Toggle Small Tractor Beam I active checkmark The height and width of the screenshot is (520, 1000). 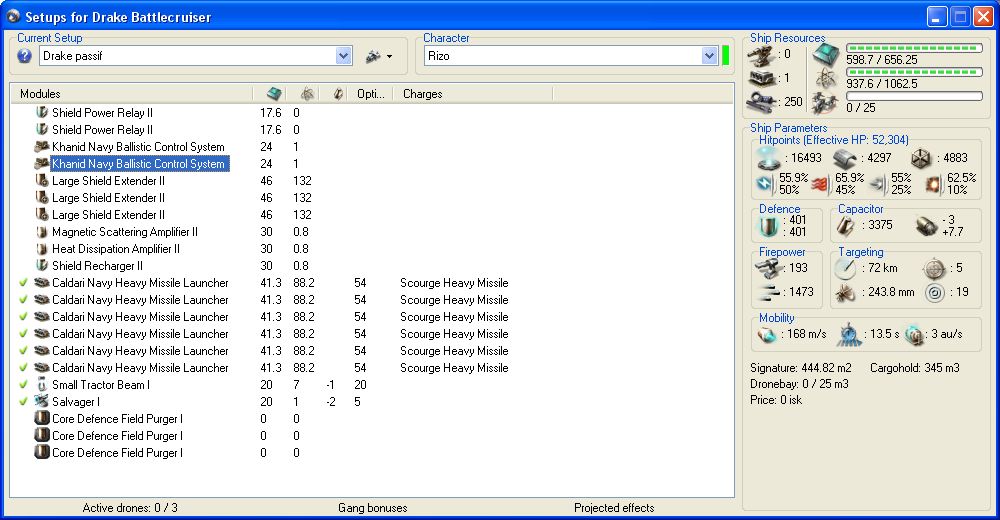point(24,385)
